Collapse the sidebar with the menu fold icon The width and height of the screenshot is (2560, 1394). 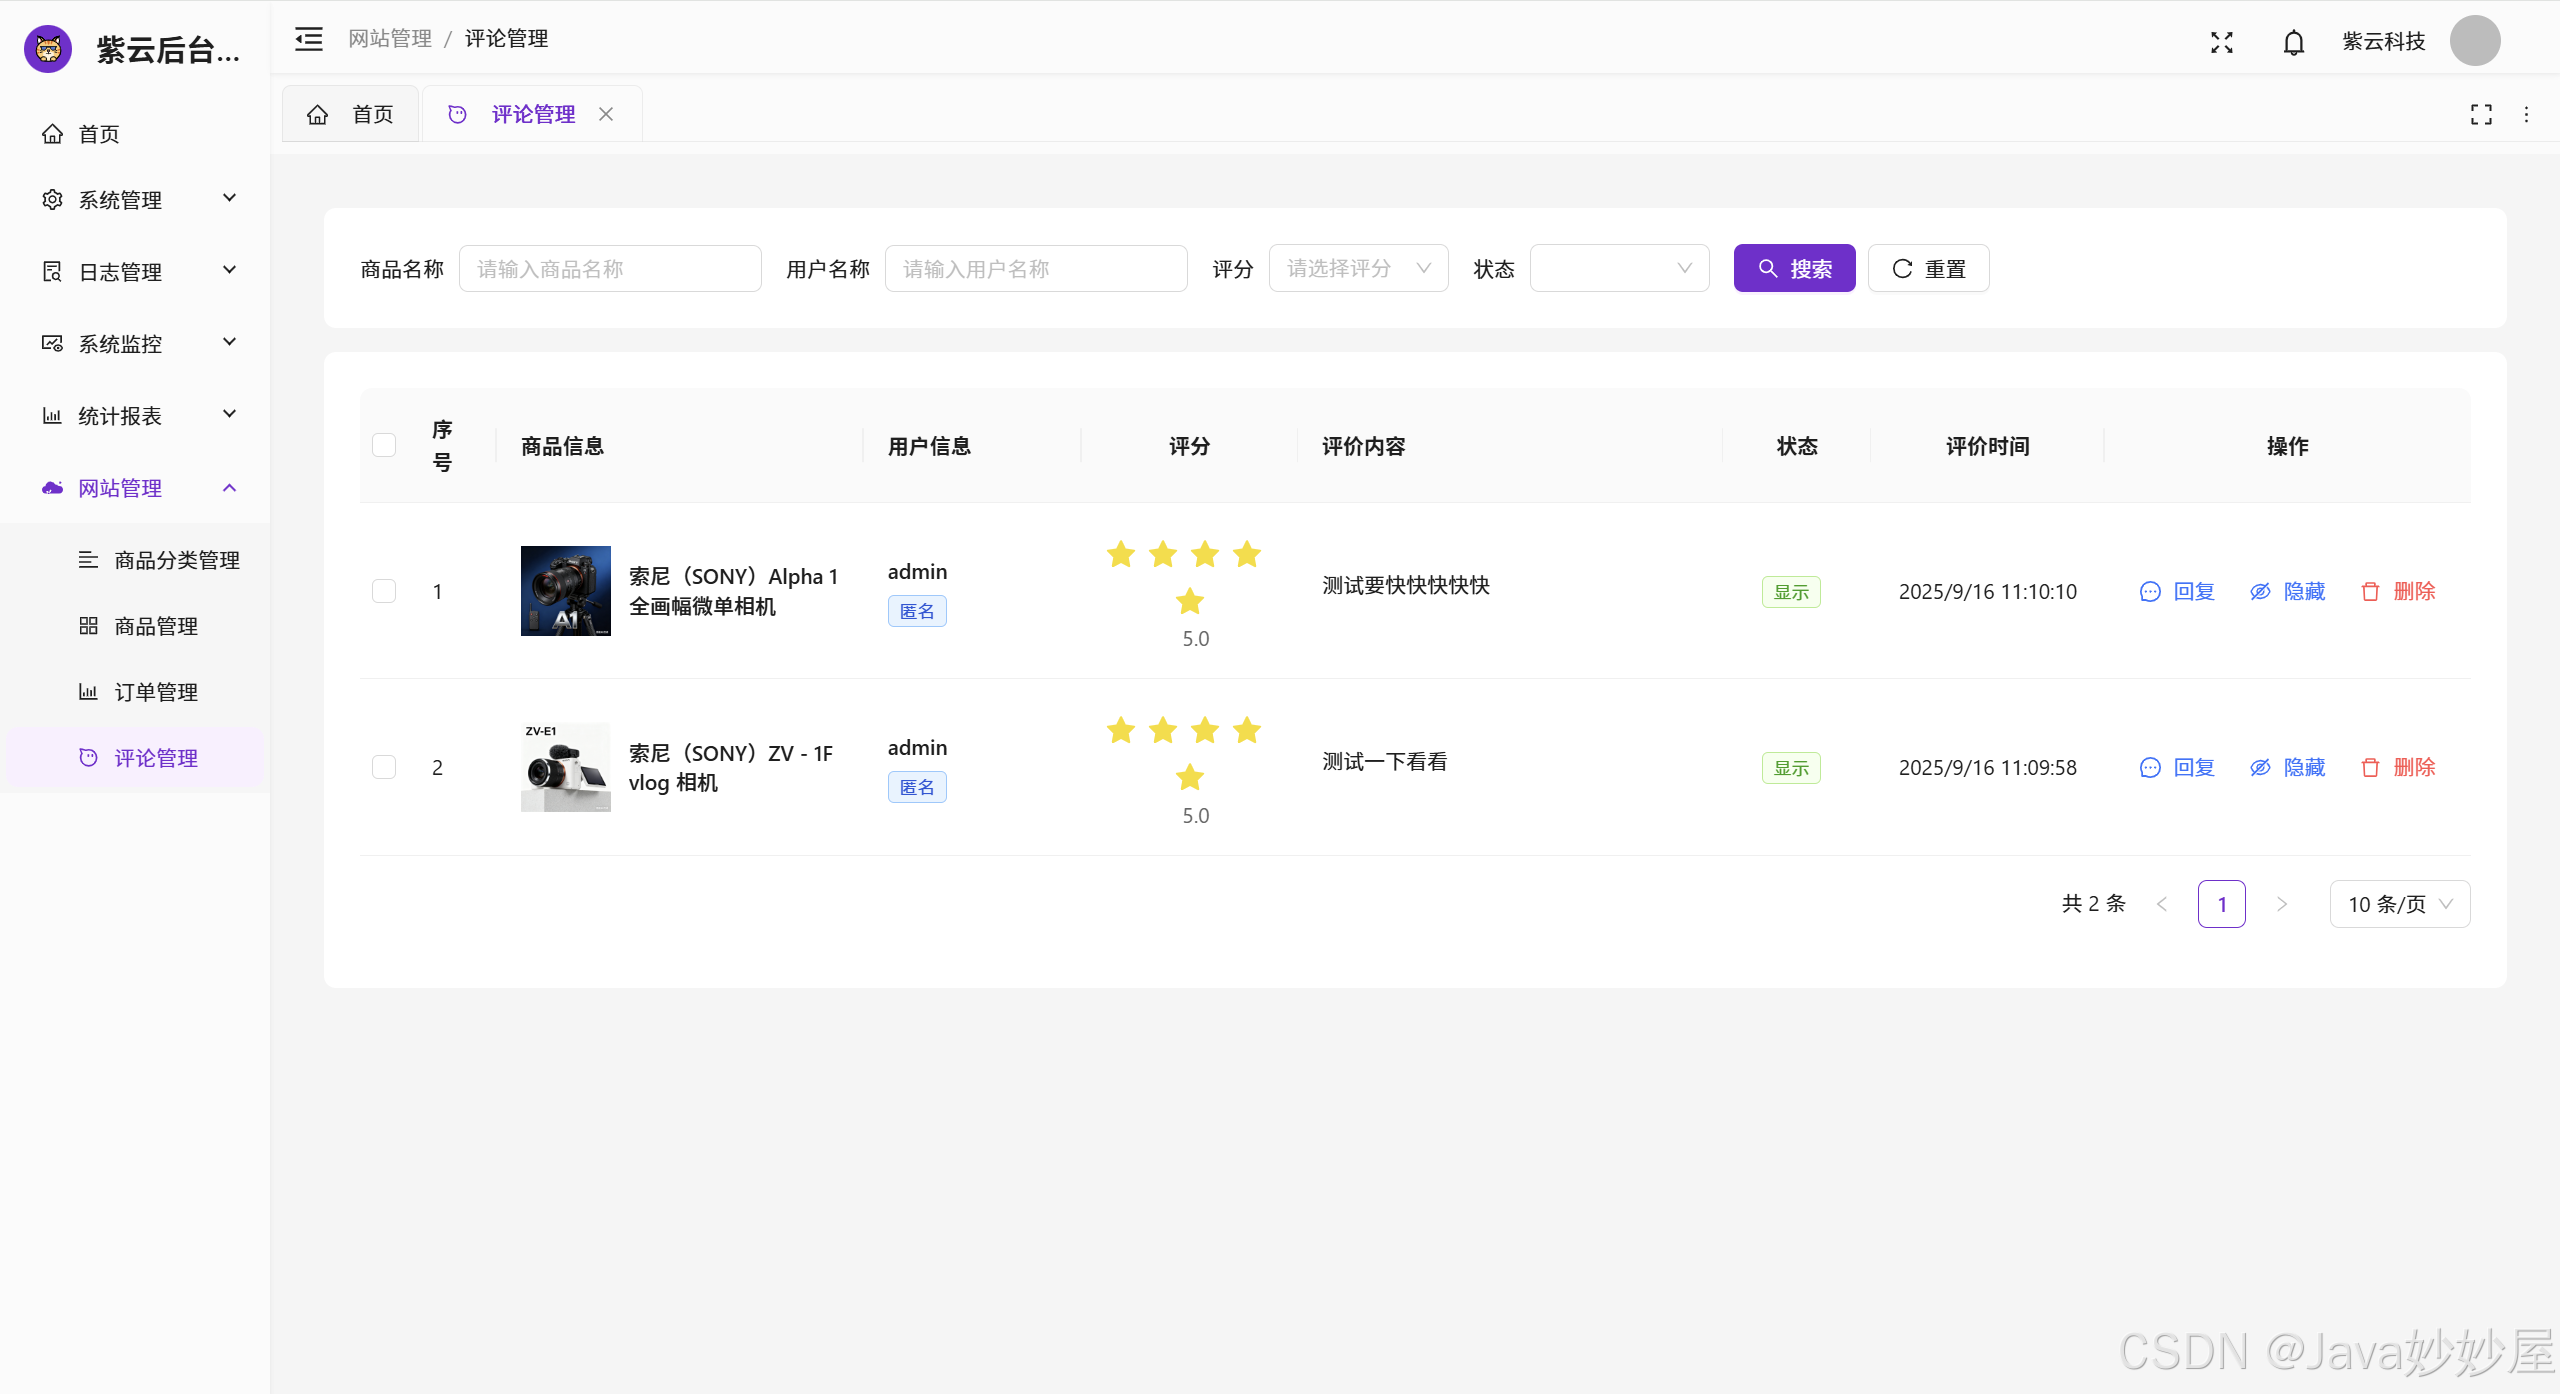click(309, 39)
